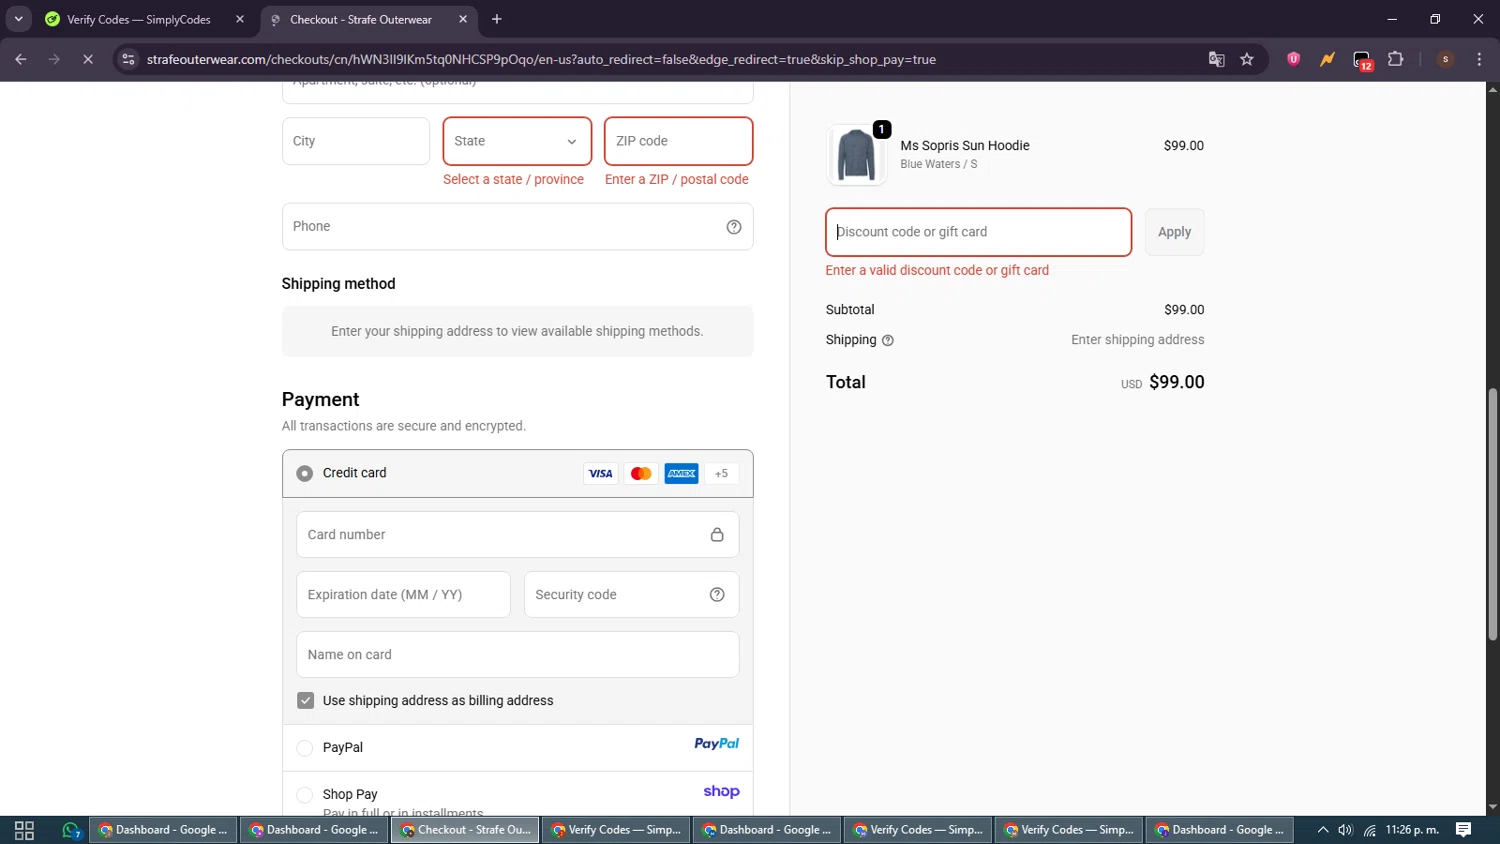Click the 'Select a state / province' error
Viewport: 1500px width, 844px height.
[x=513, y=180]
